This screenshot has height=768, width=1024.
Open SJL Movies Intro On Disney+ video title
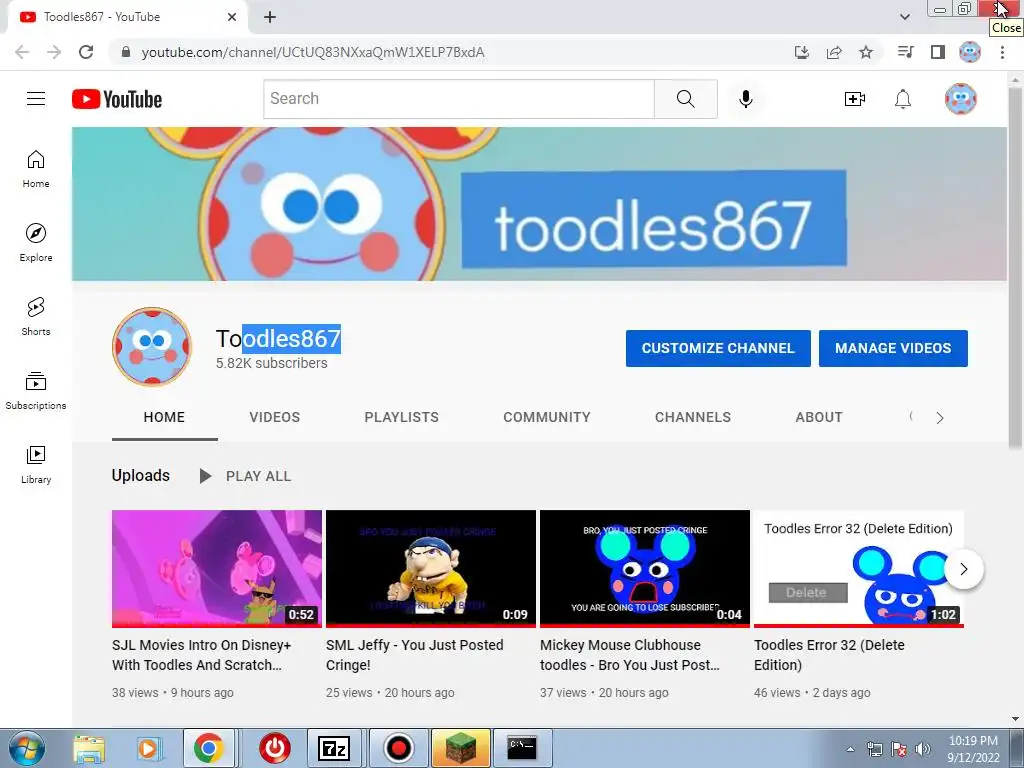[x=201, y=655]
